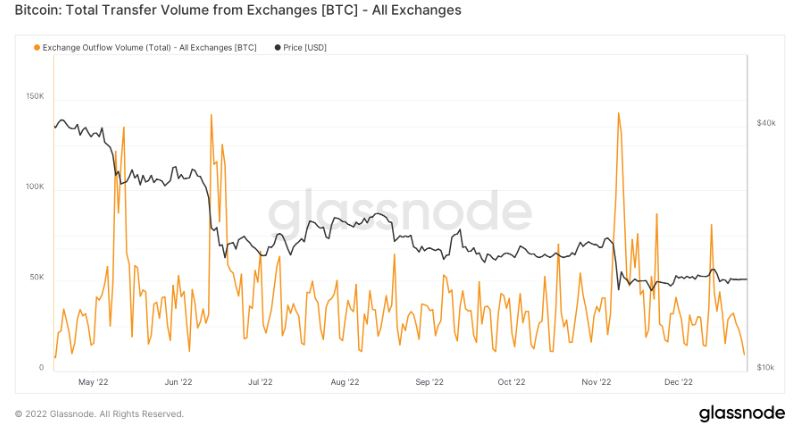
Task: Select the Dec '22 x-axis label
Action: click(x=679, y=382)
